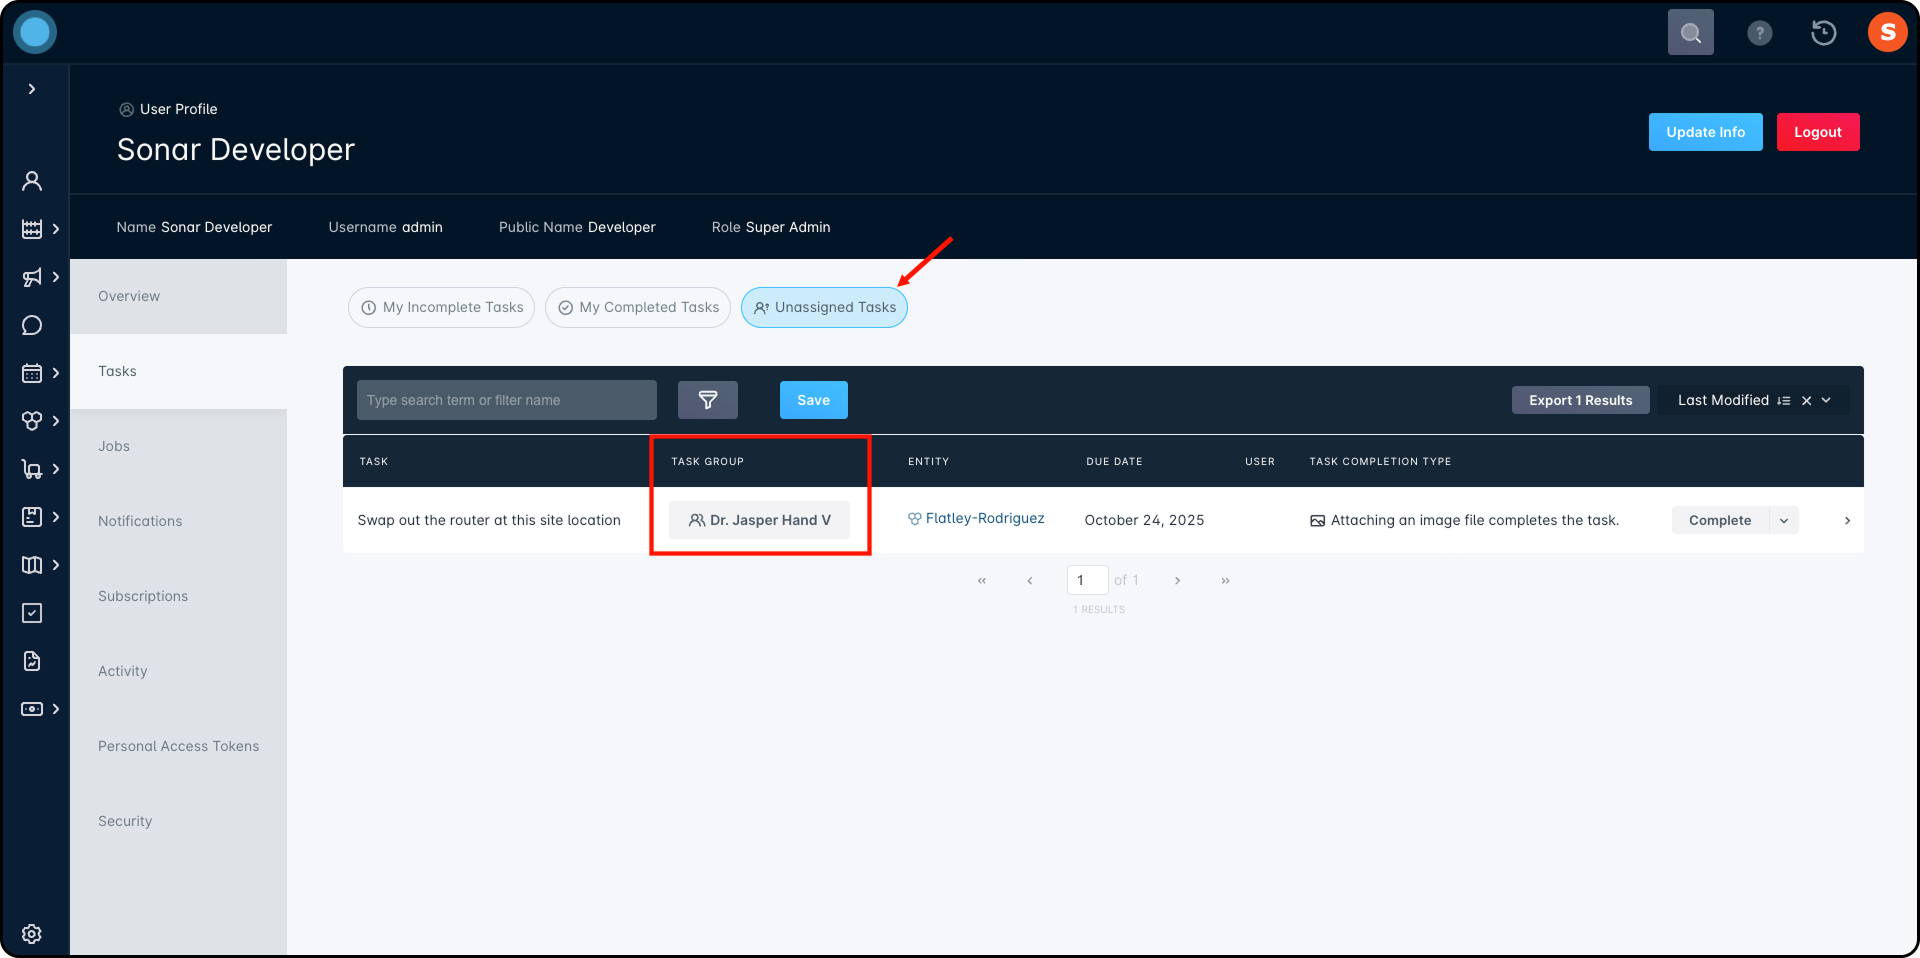Toggle the My Incomplete Tasks filter

click(x=441, y=307)
